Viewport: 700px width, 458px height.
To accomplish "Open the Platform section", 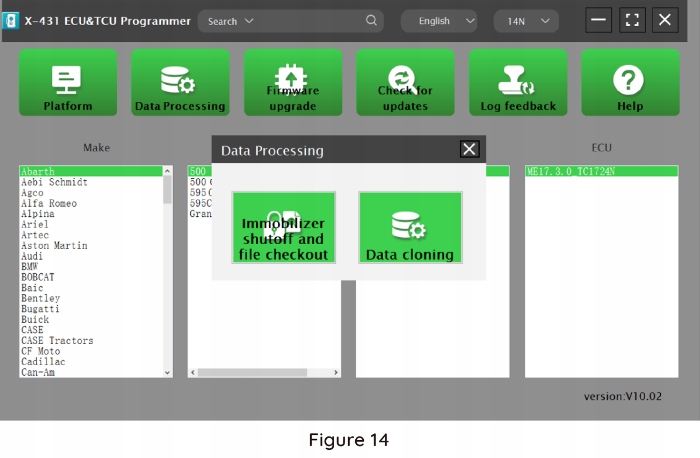I will click(68, 83).
